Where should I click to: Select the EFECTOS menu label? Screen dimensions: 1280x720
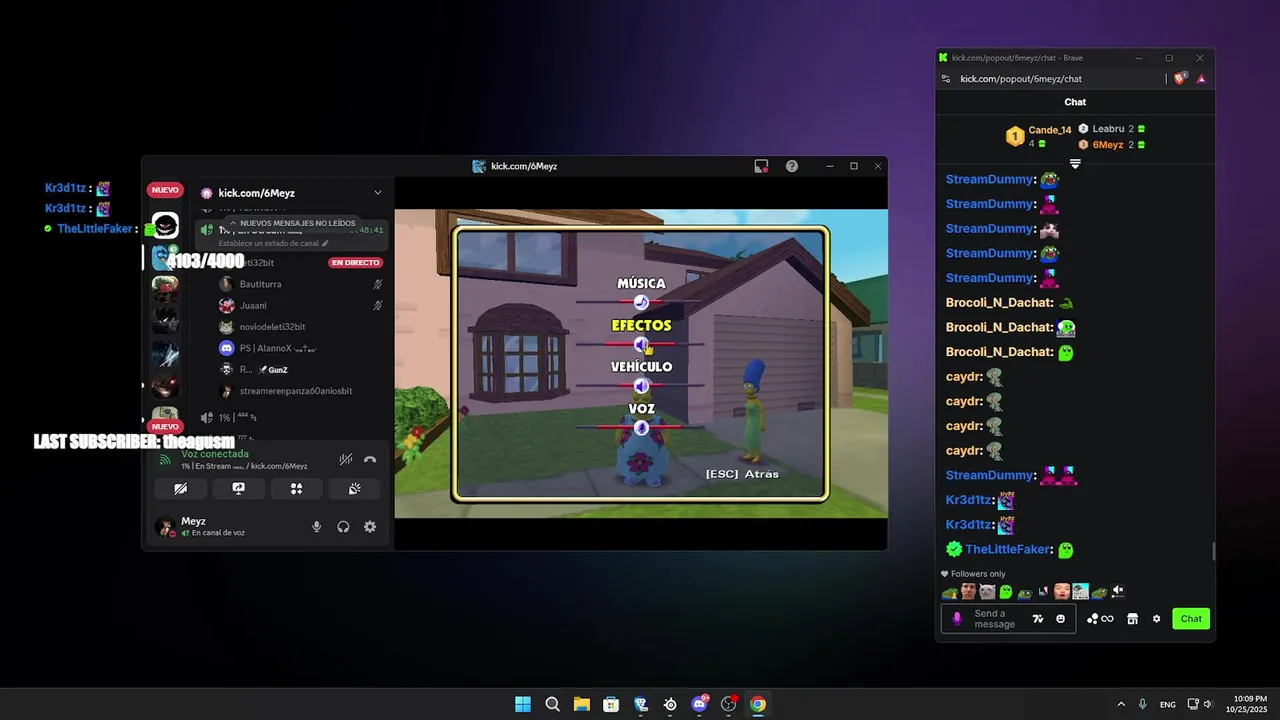point(641,325)
